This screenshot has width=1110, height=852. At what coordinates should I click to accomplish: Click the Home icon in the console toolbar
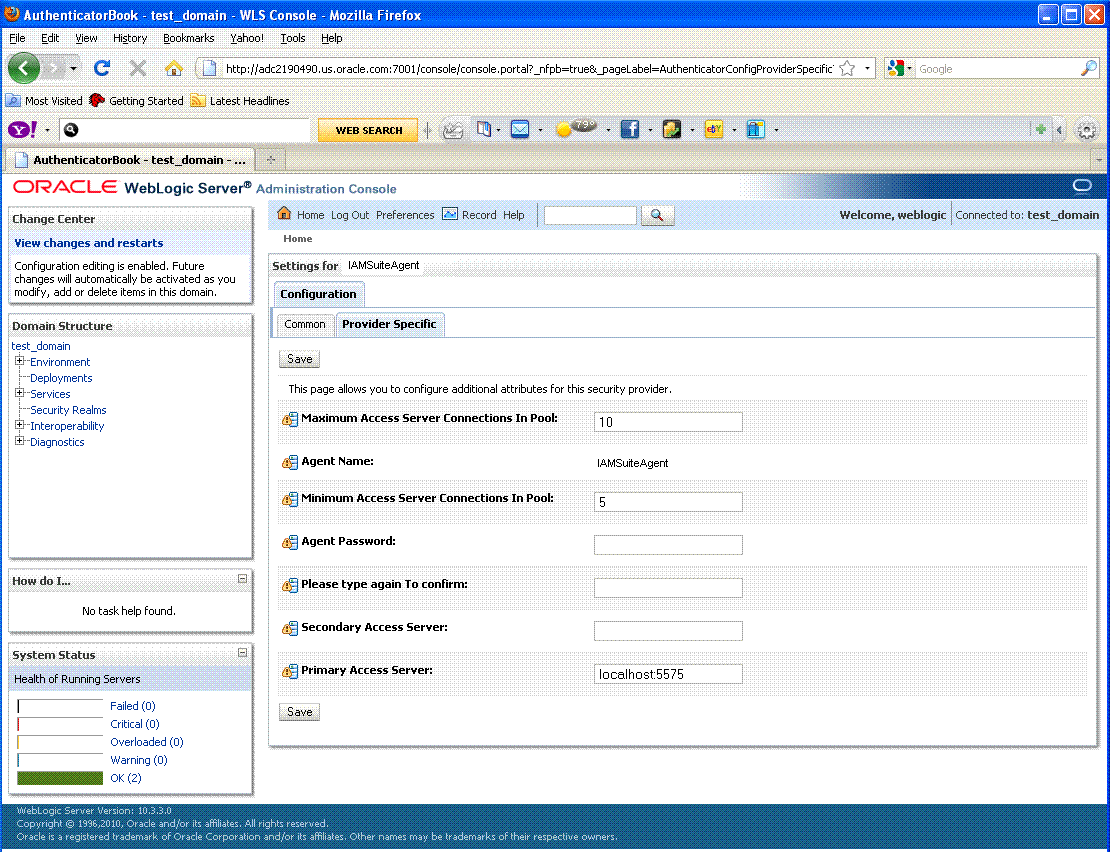[x=285, y=214]
